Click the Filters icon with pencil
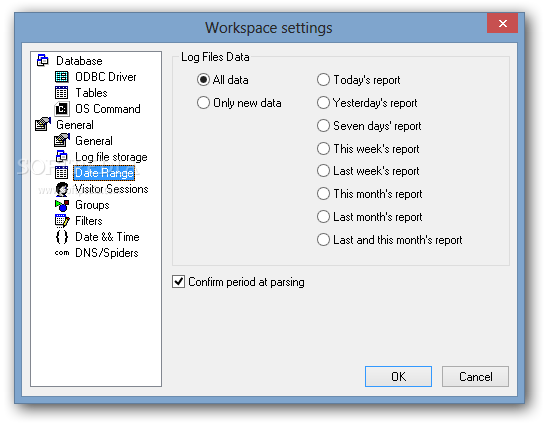Image resolution: width=545 pixels, height=424 pixels. click(x=62, y=221)
